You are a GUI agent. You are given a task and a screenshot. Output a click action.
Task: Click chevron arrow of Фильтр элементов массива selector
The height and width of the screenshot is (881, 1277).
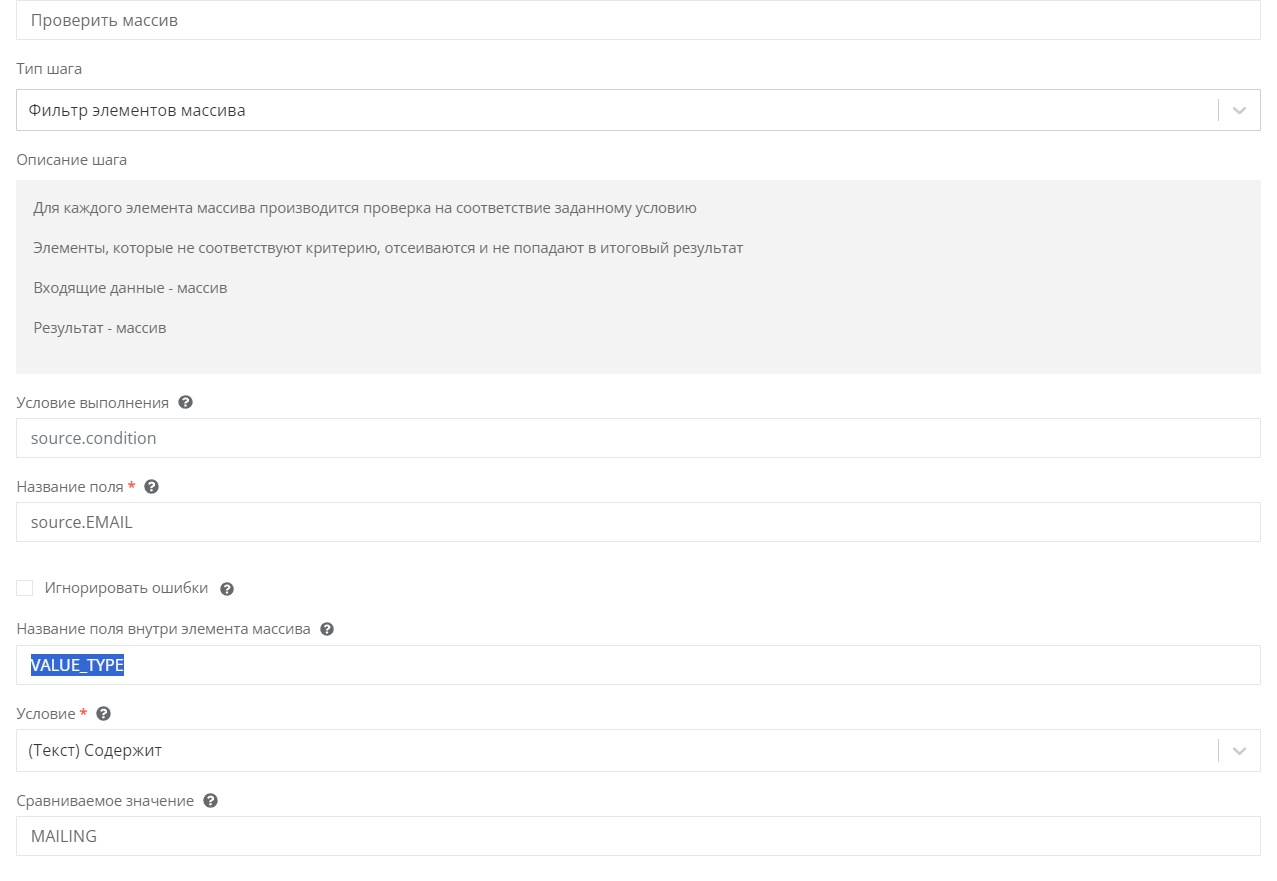click(1240, 111)
